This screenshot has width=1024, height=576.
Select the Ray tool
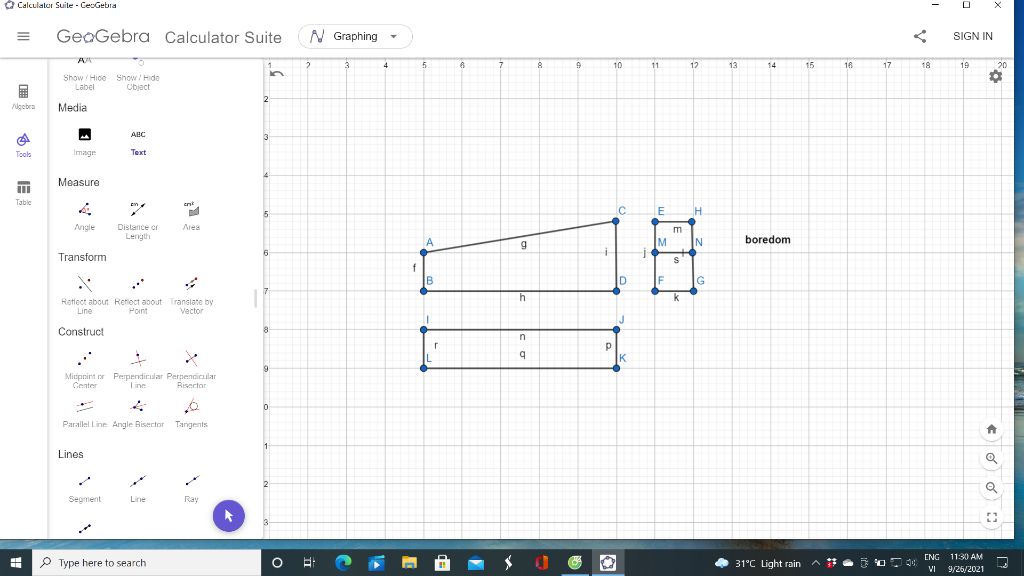[191, 488]
